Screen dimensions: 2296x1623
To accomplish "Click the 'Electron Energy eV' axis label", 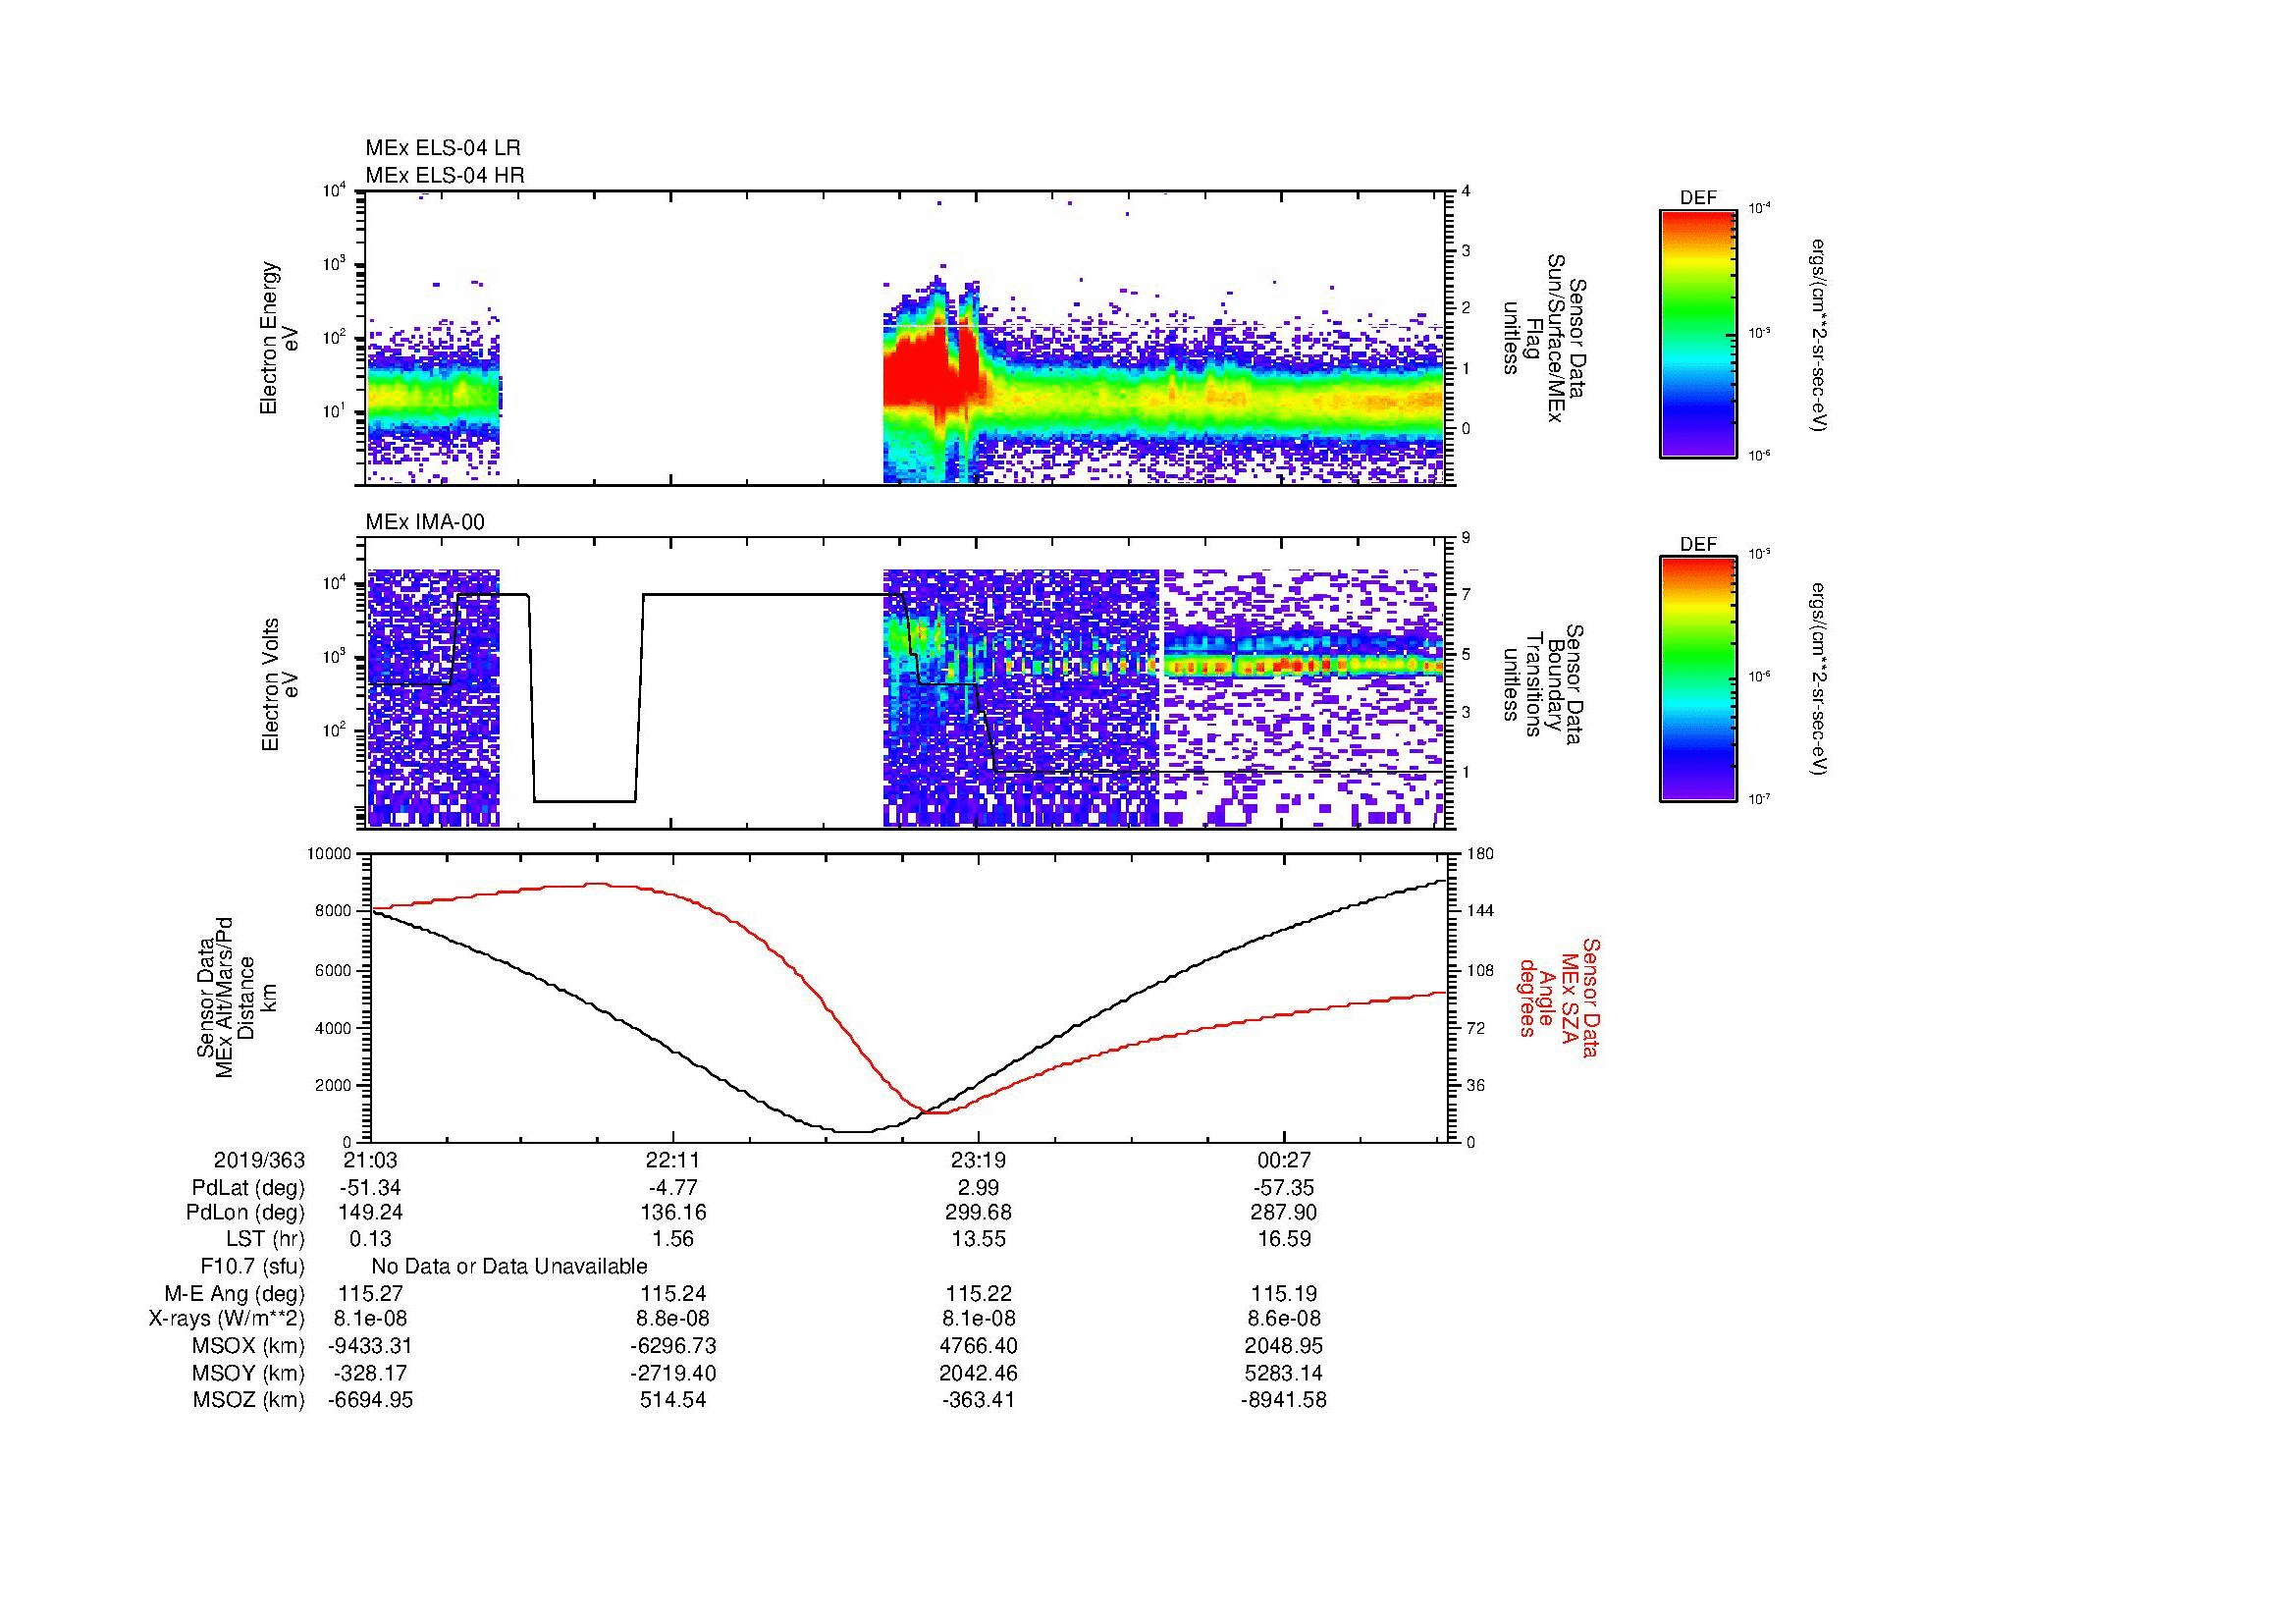I will [x=280, y=338].
